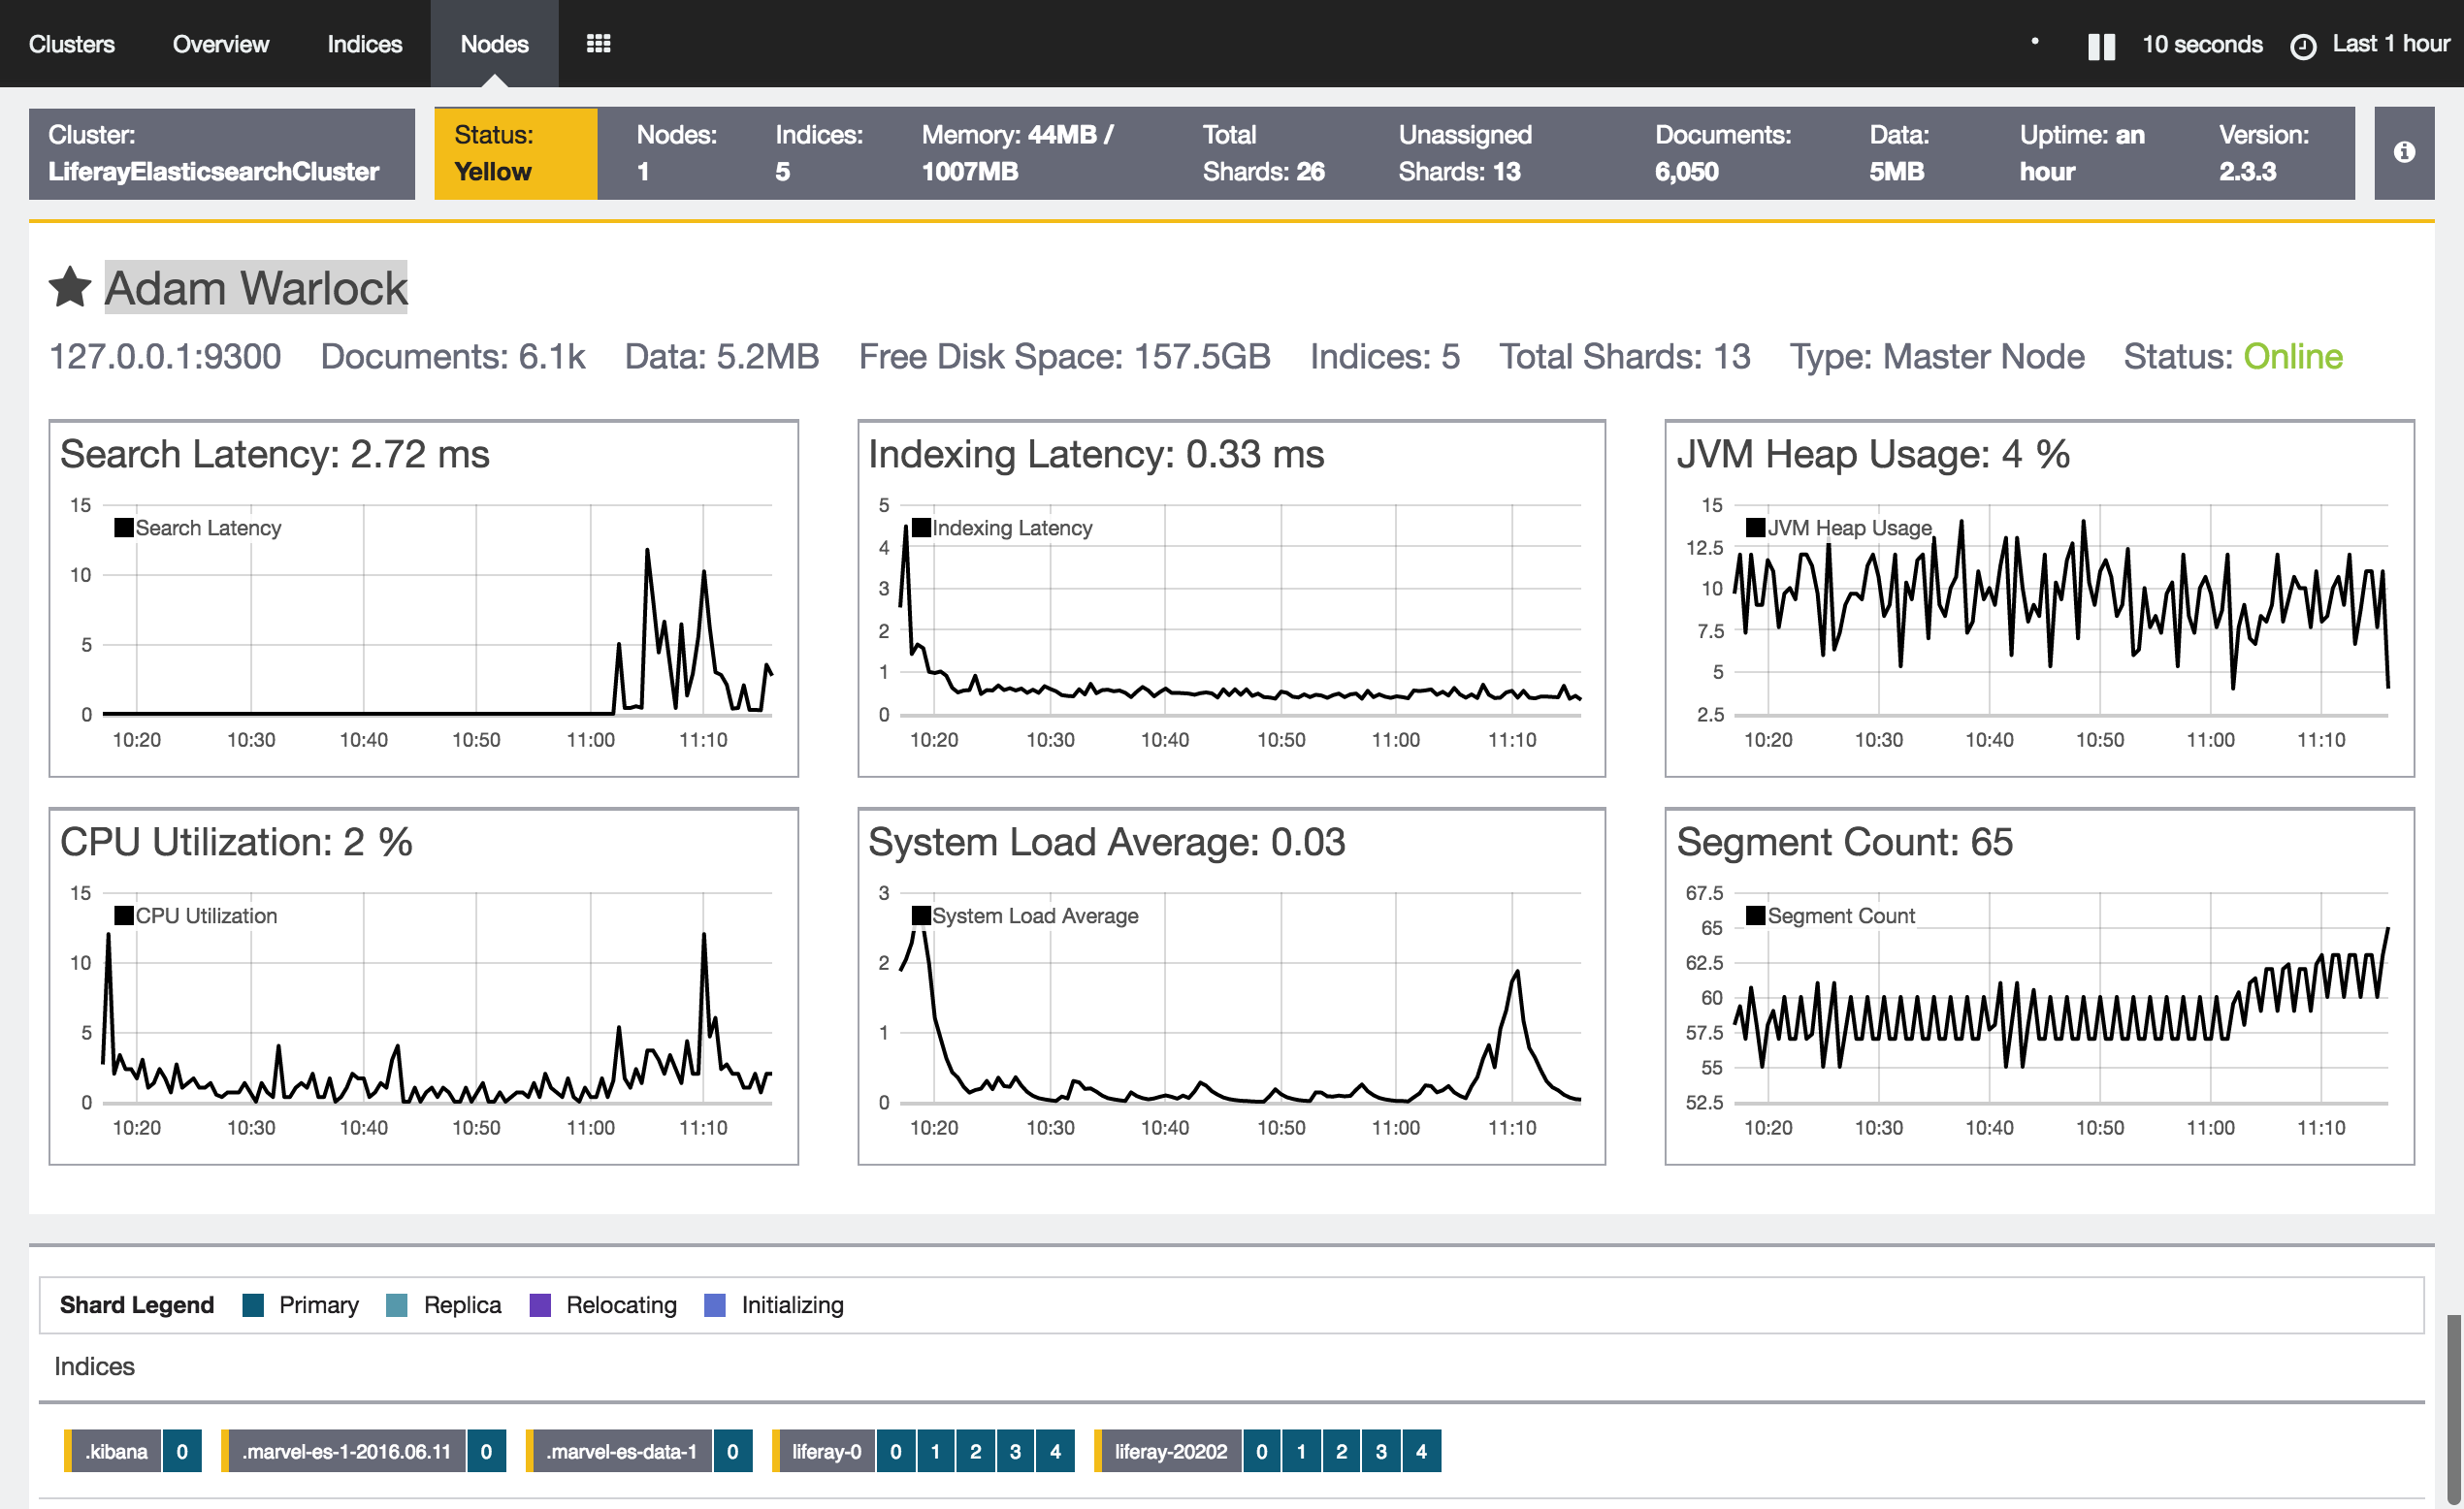Screen dimensions: 2464x1509
Task: Click shard 1 of liferay-20202
Action: [x=1301, y=1451]
